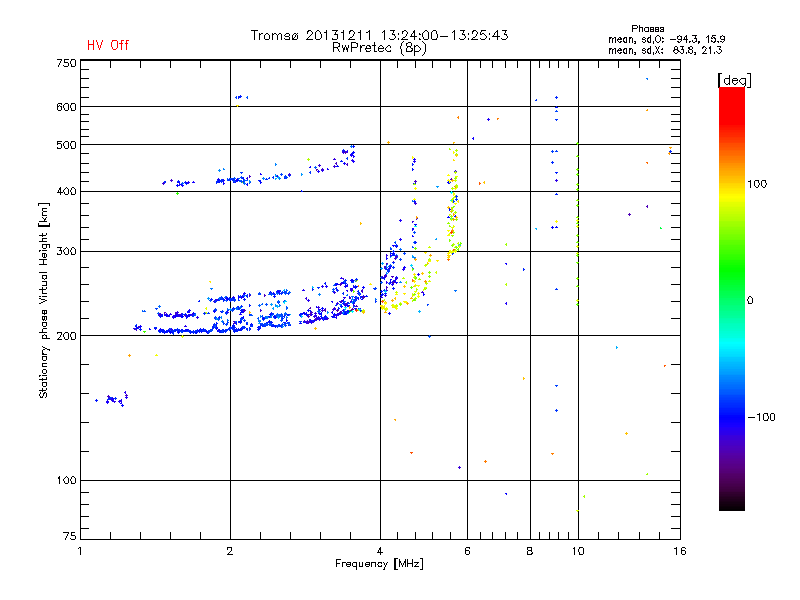The height and width of the screenshot is (600, 800).
Task: Click the [deg] colorbar unit label
Action: (x=734, y=81)
